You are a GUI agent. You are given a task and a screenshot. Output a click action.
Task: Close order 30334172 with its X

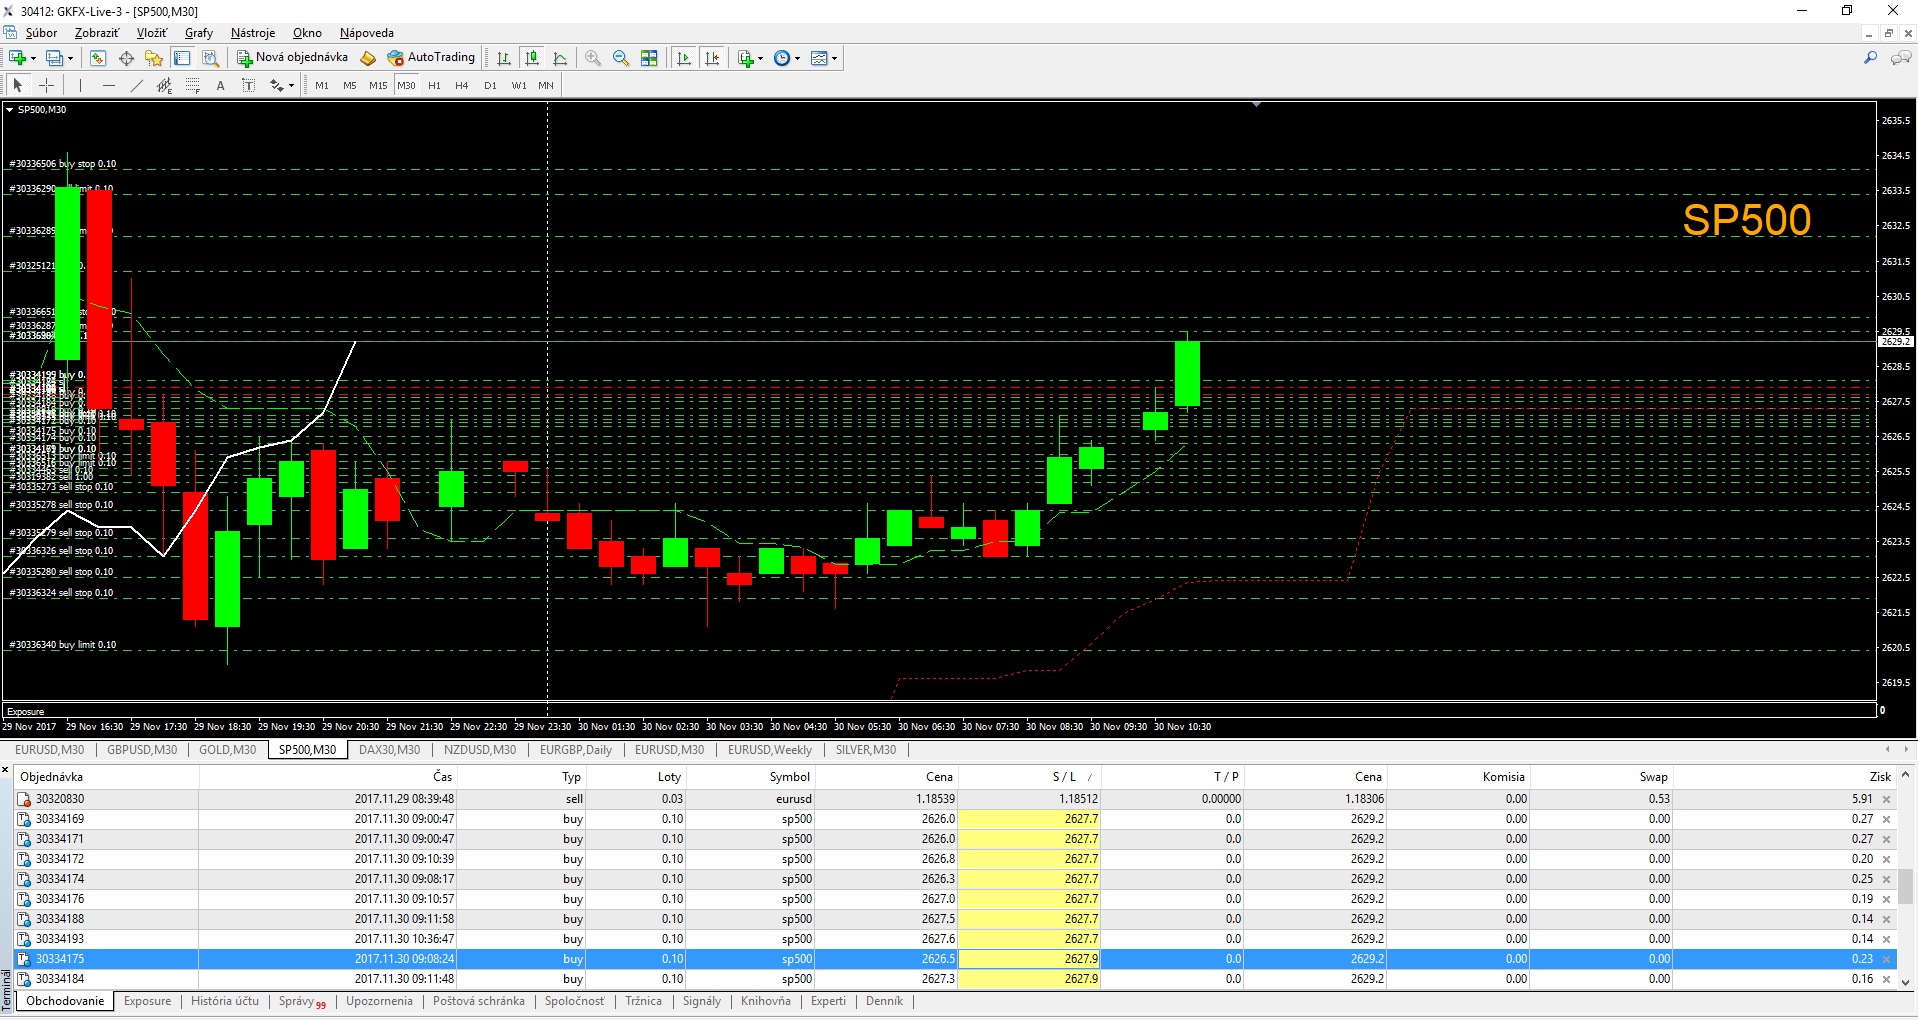(1887, 859)
